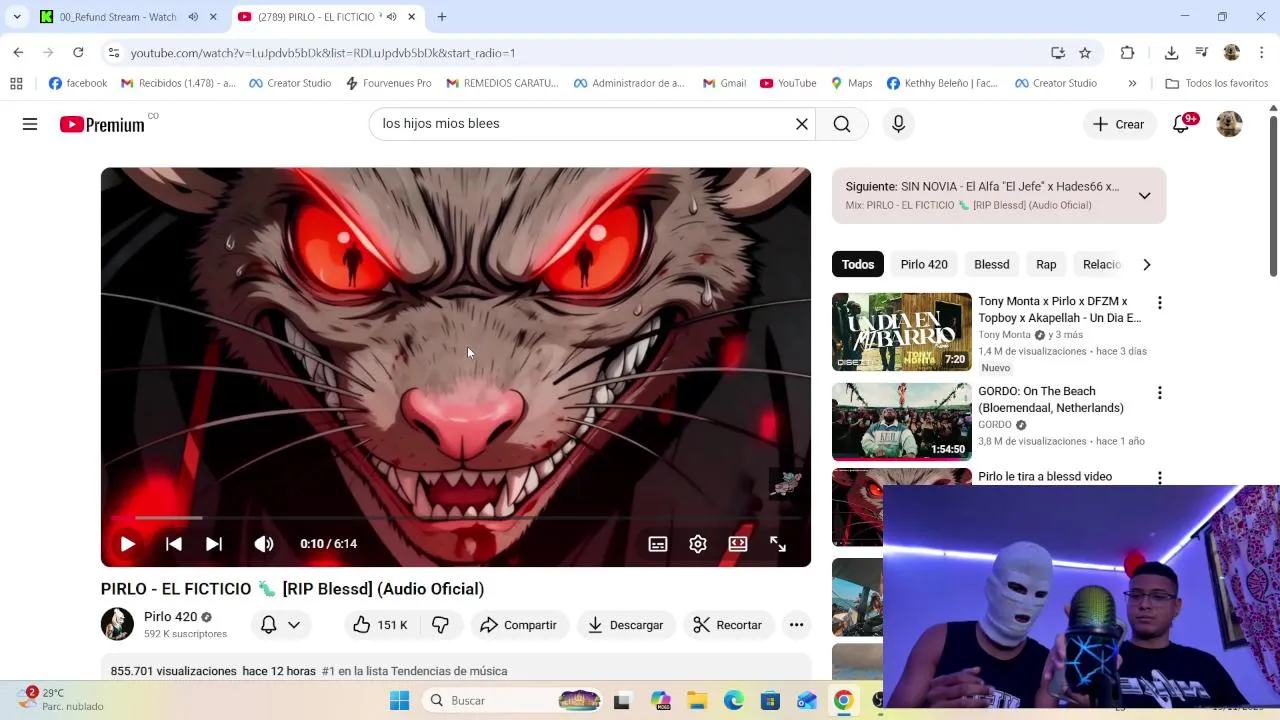This screenshot has width=1280, height=720.
Task: Open YouTube notifications bell with 9+ badge
Action: (1181, 124)
